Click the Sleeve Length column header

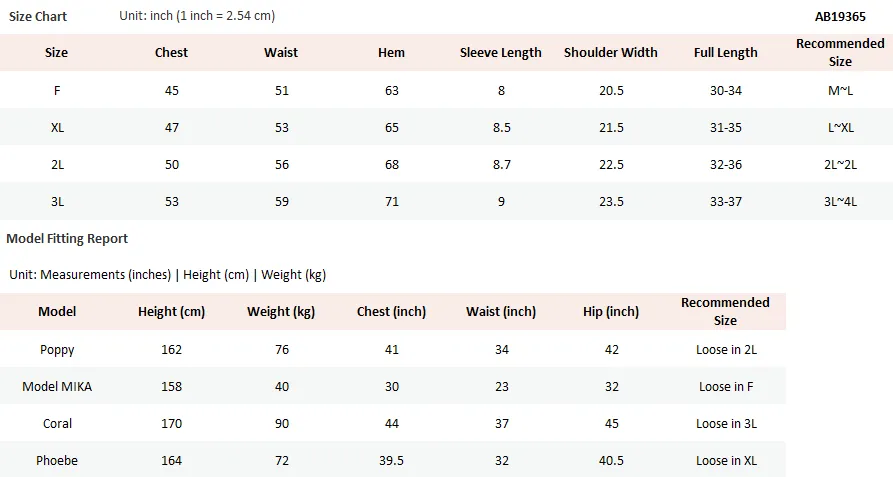pyautogui.click(x=501, y=53)
